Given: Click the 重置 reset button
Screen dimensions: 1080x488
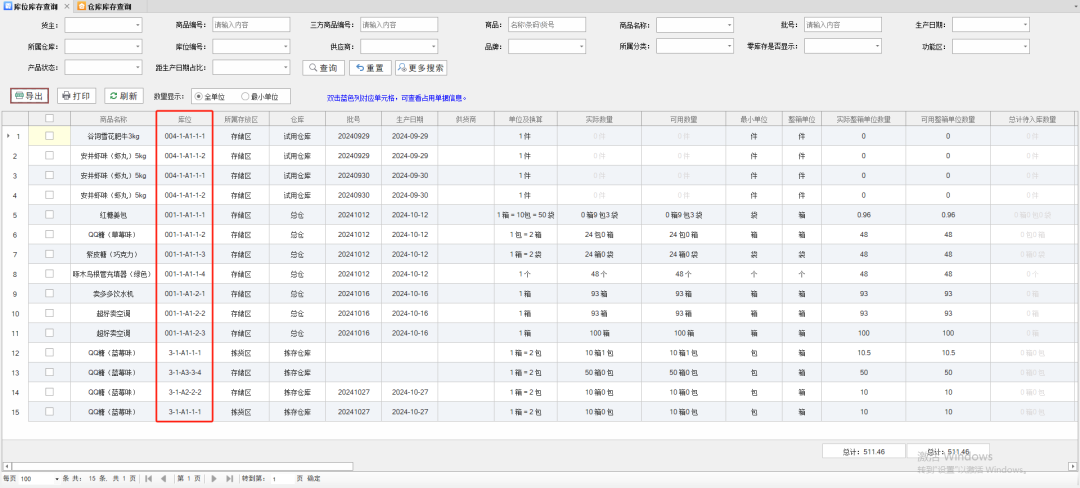Looking at the screenshot, I should [x=370, y=68].
